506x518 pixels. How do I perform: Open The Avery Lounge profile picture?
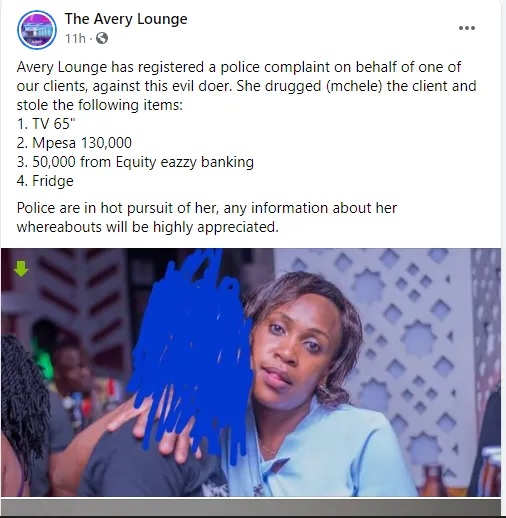[x=37, y=30]
